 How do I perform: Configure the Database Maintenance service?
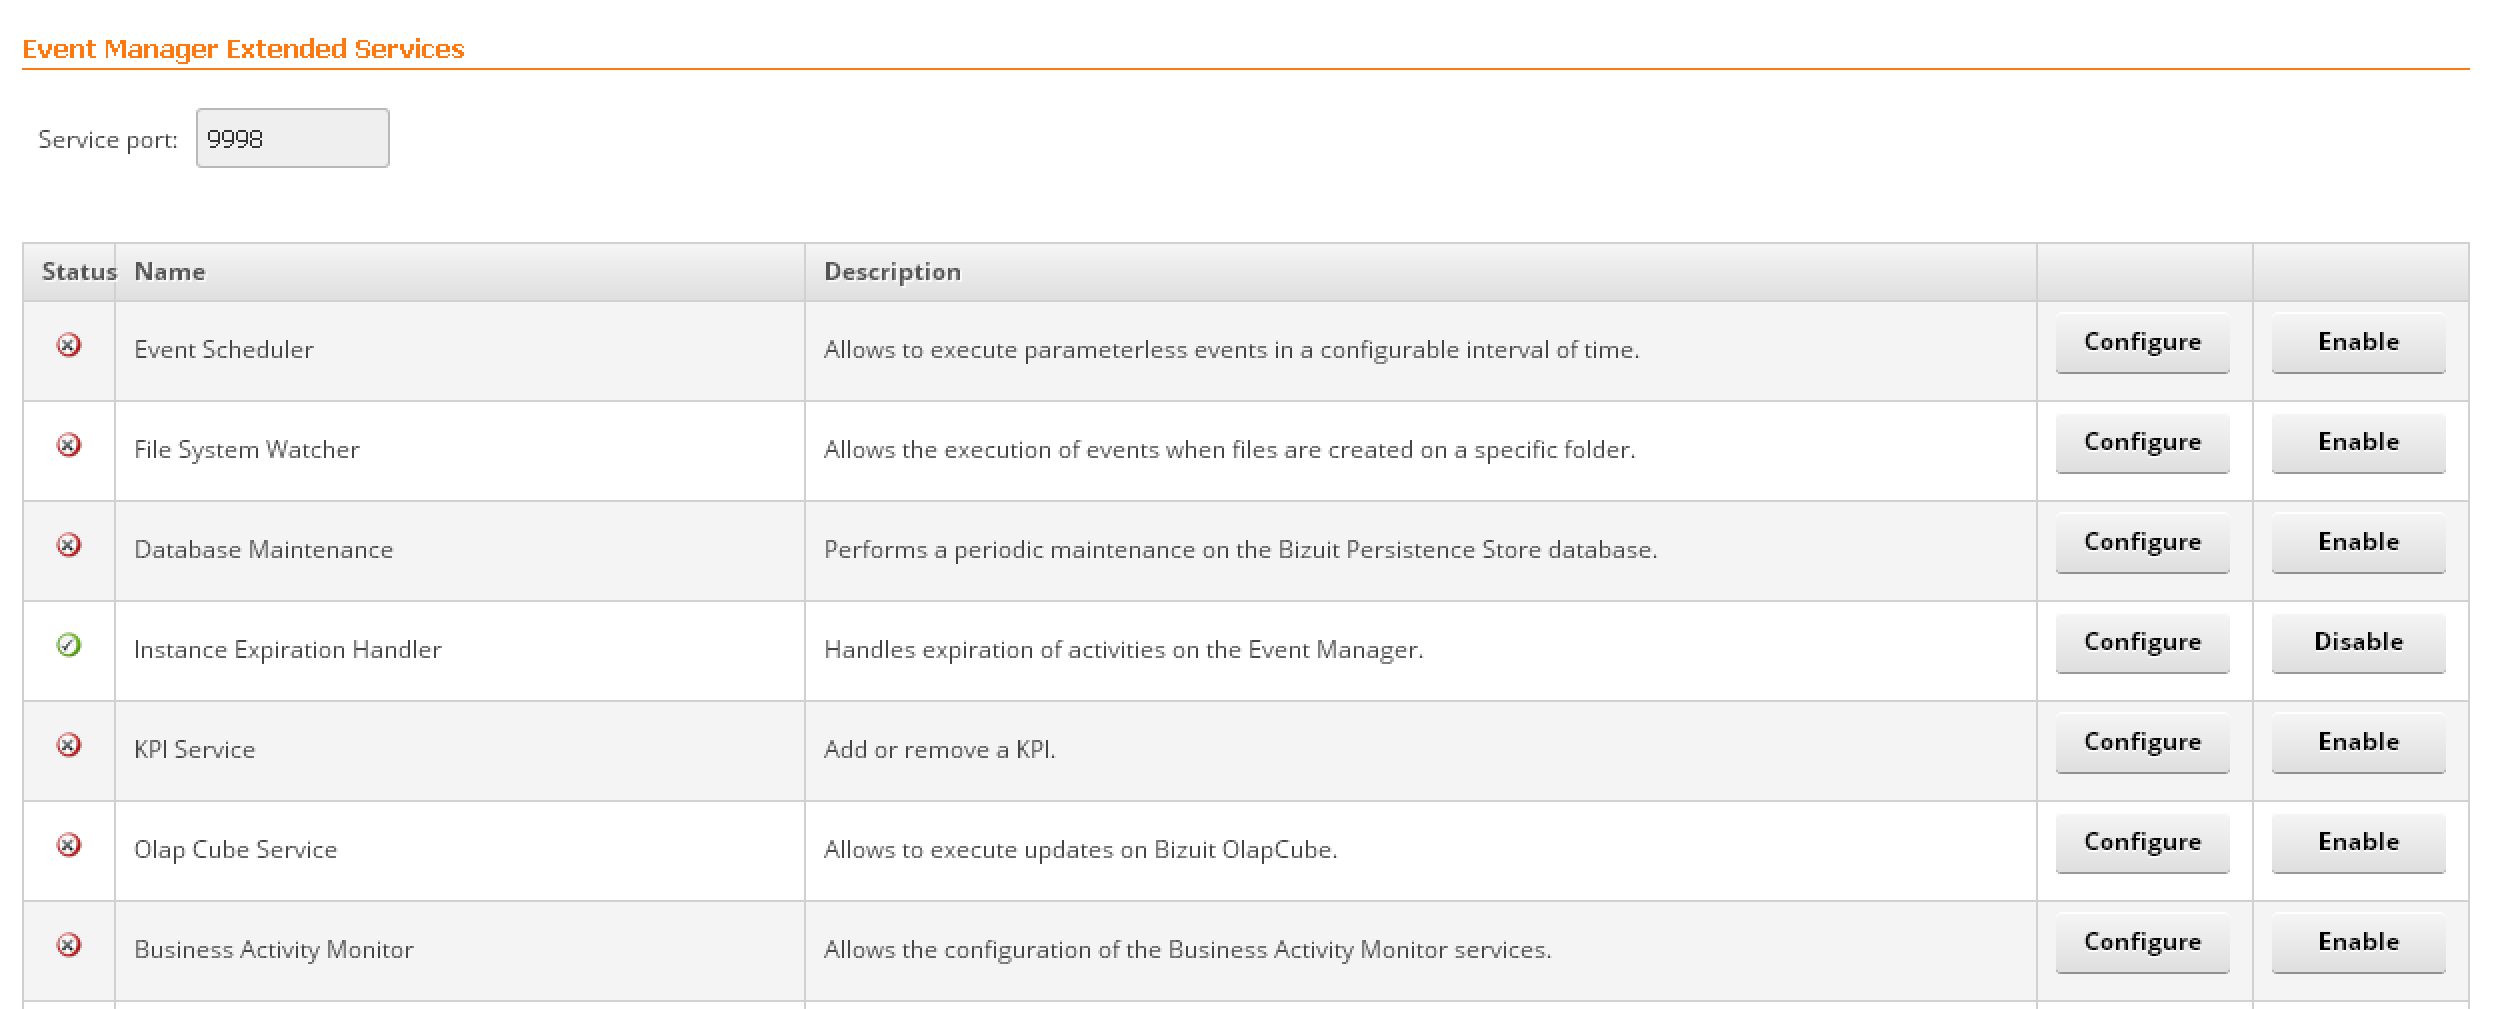2142,543
